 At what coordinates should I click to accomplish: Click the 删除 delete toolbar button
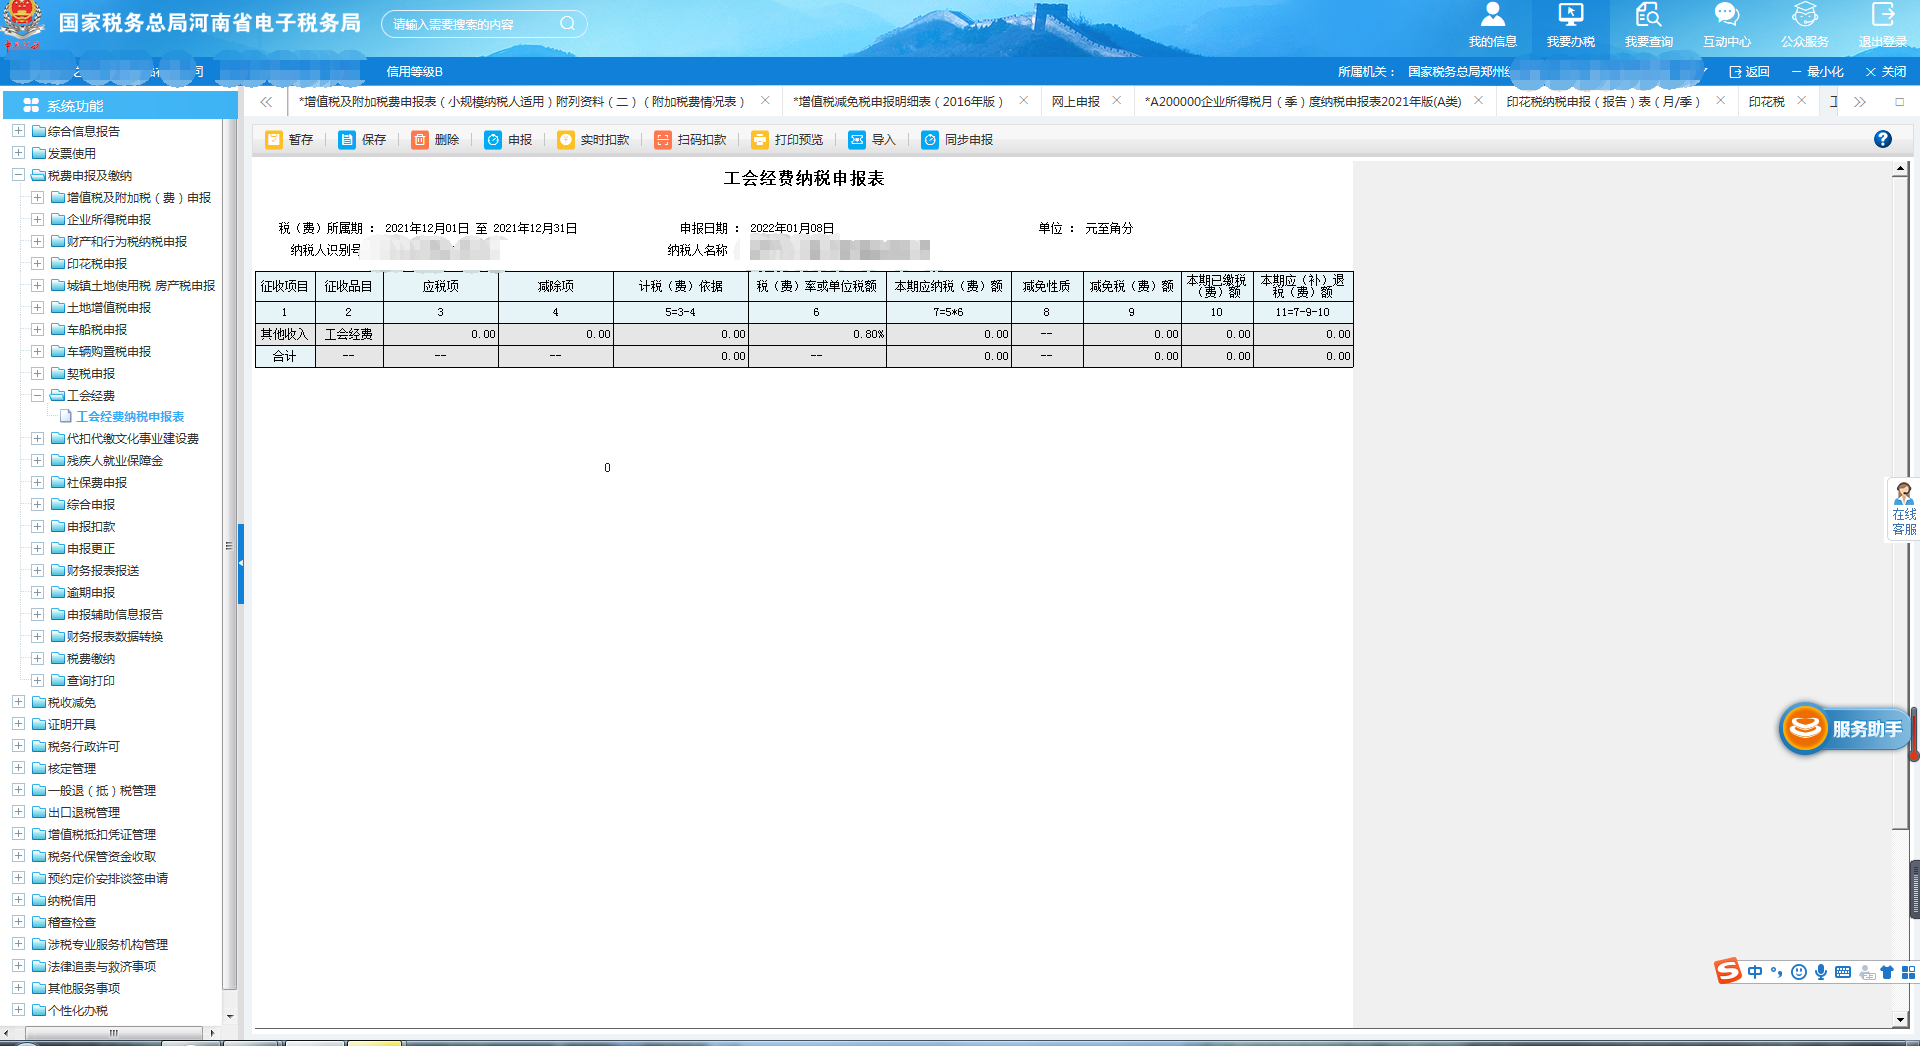point(435,140)
